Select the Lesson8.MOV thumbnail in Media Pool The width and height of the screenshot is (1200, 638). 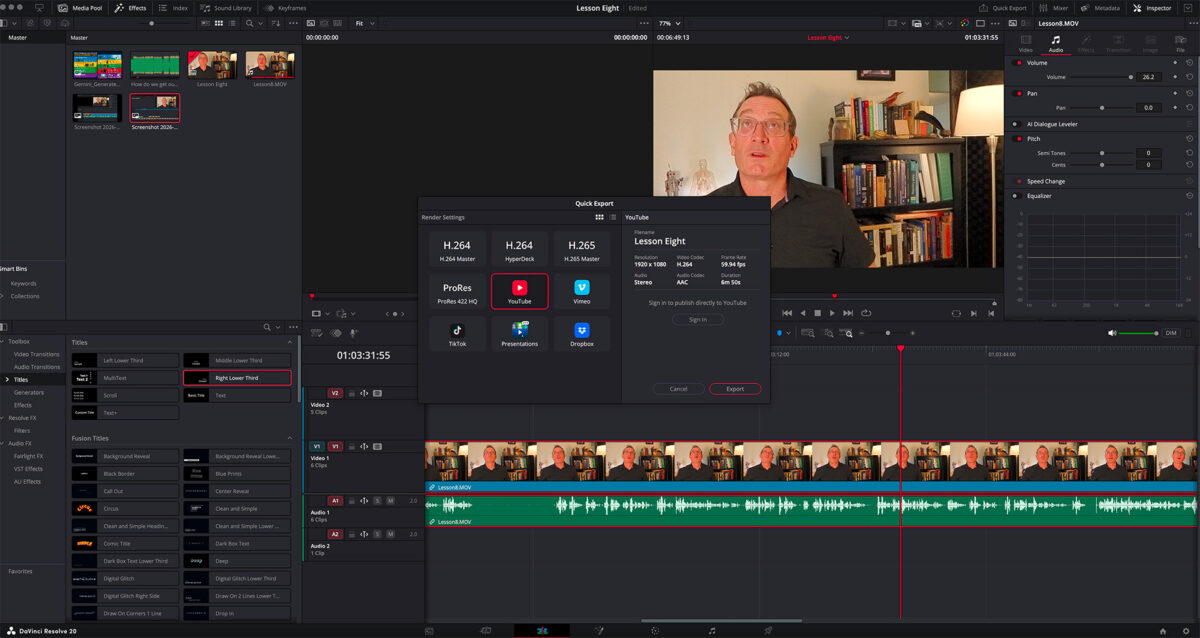(270, 66)
